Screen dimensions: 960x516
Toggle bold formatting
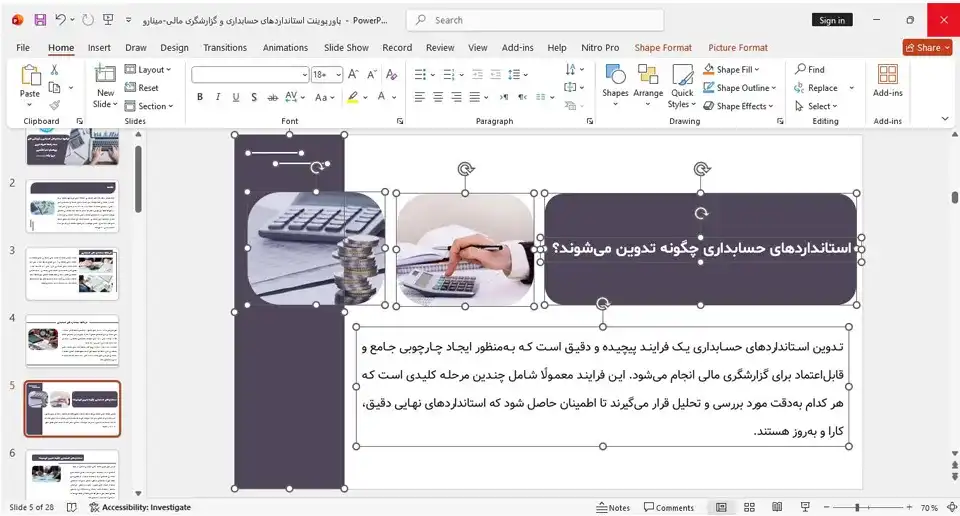coord(200,97)
